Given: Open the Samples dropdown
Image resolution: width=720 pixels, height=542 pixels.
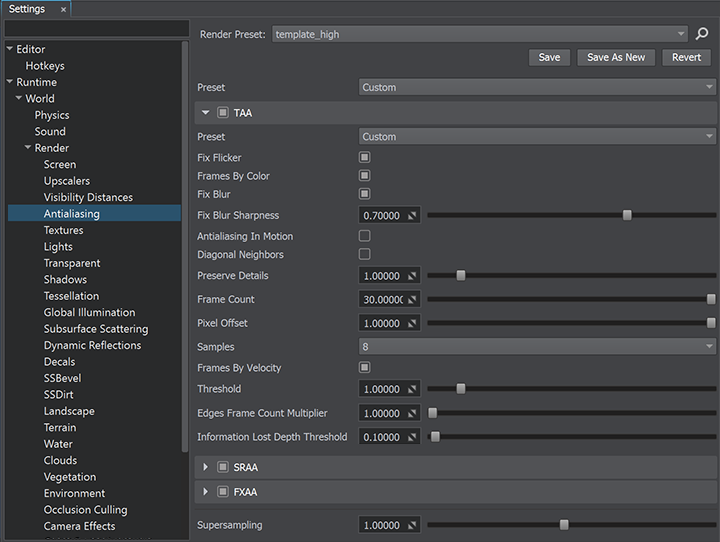Looking at the screenshot, I should click(537, 346).
